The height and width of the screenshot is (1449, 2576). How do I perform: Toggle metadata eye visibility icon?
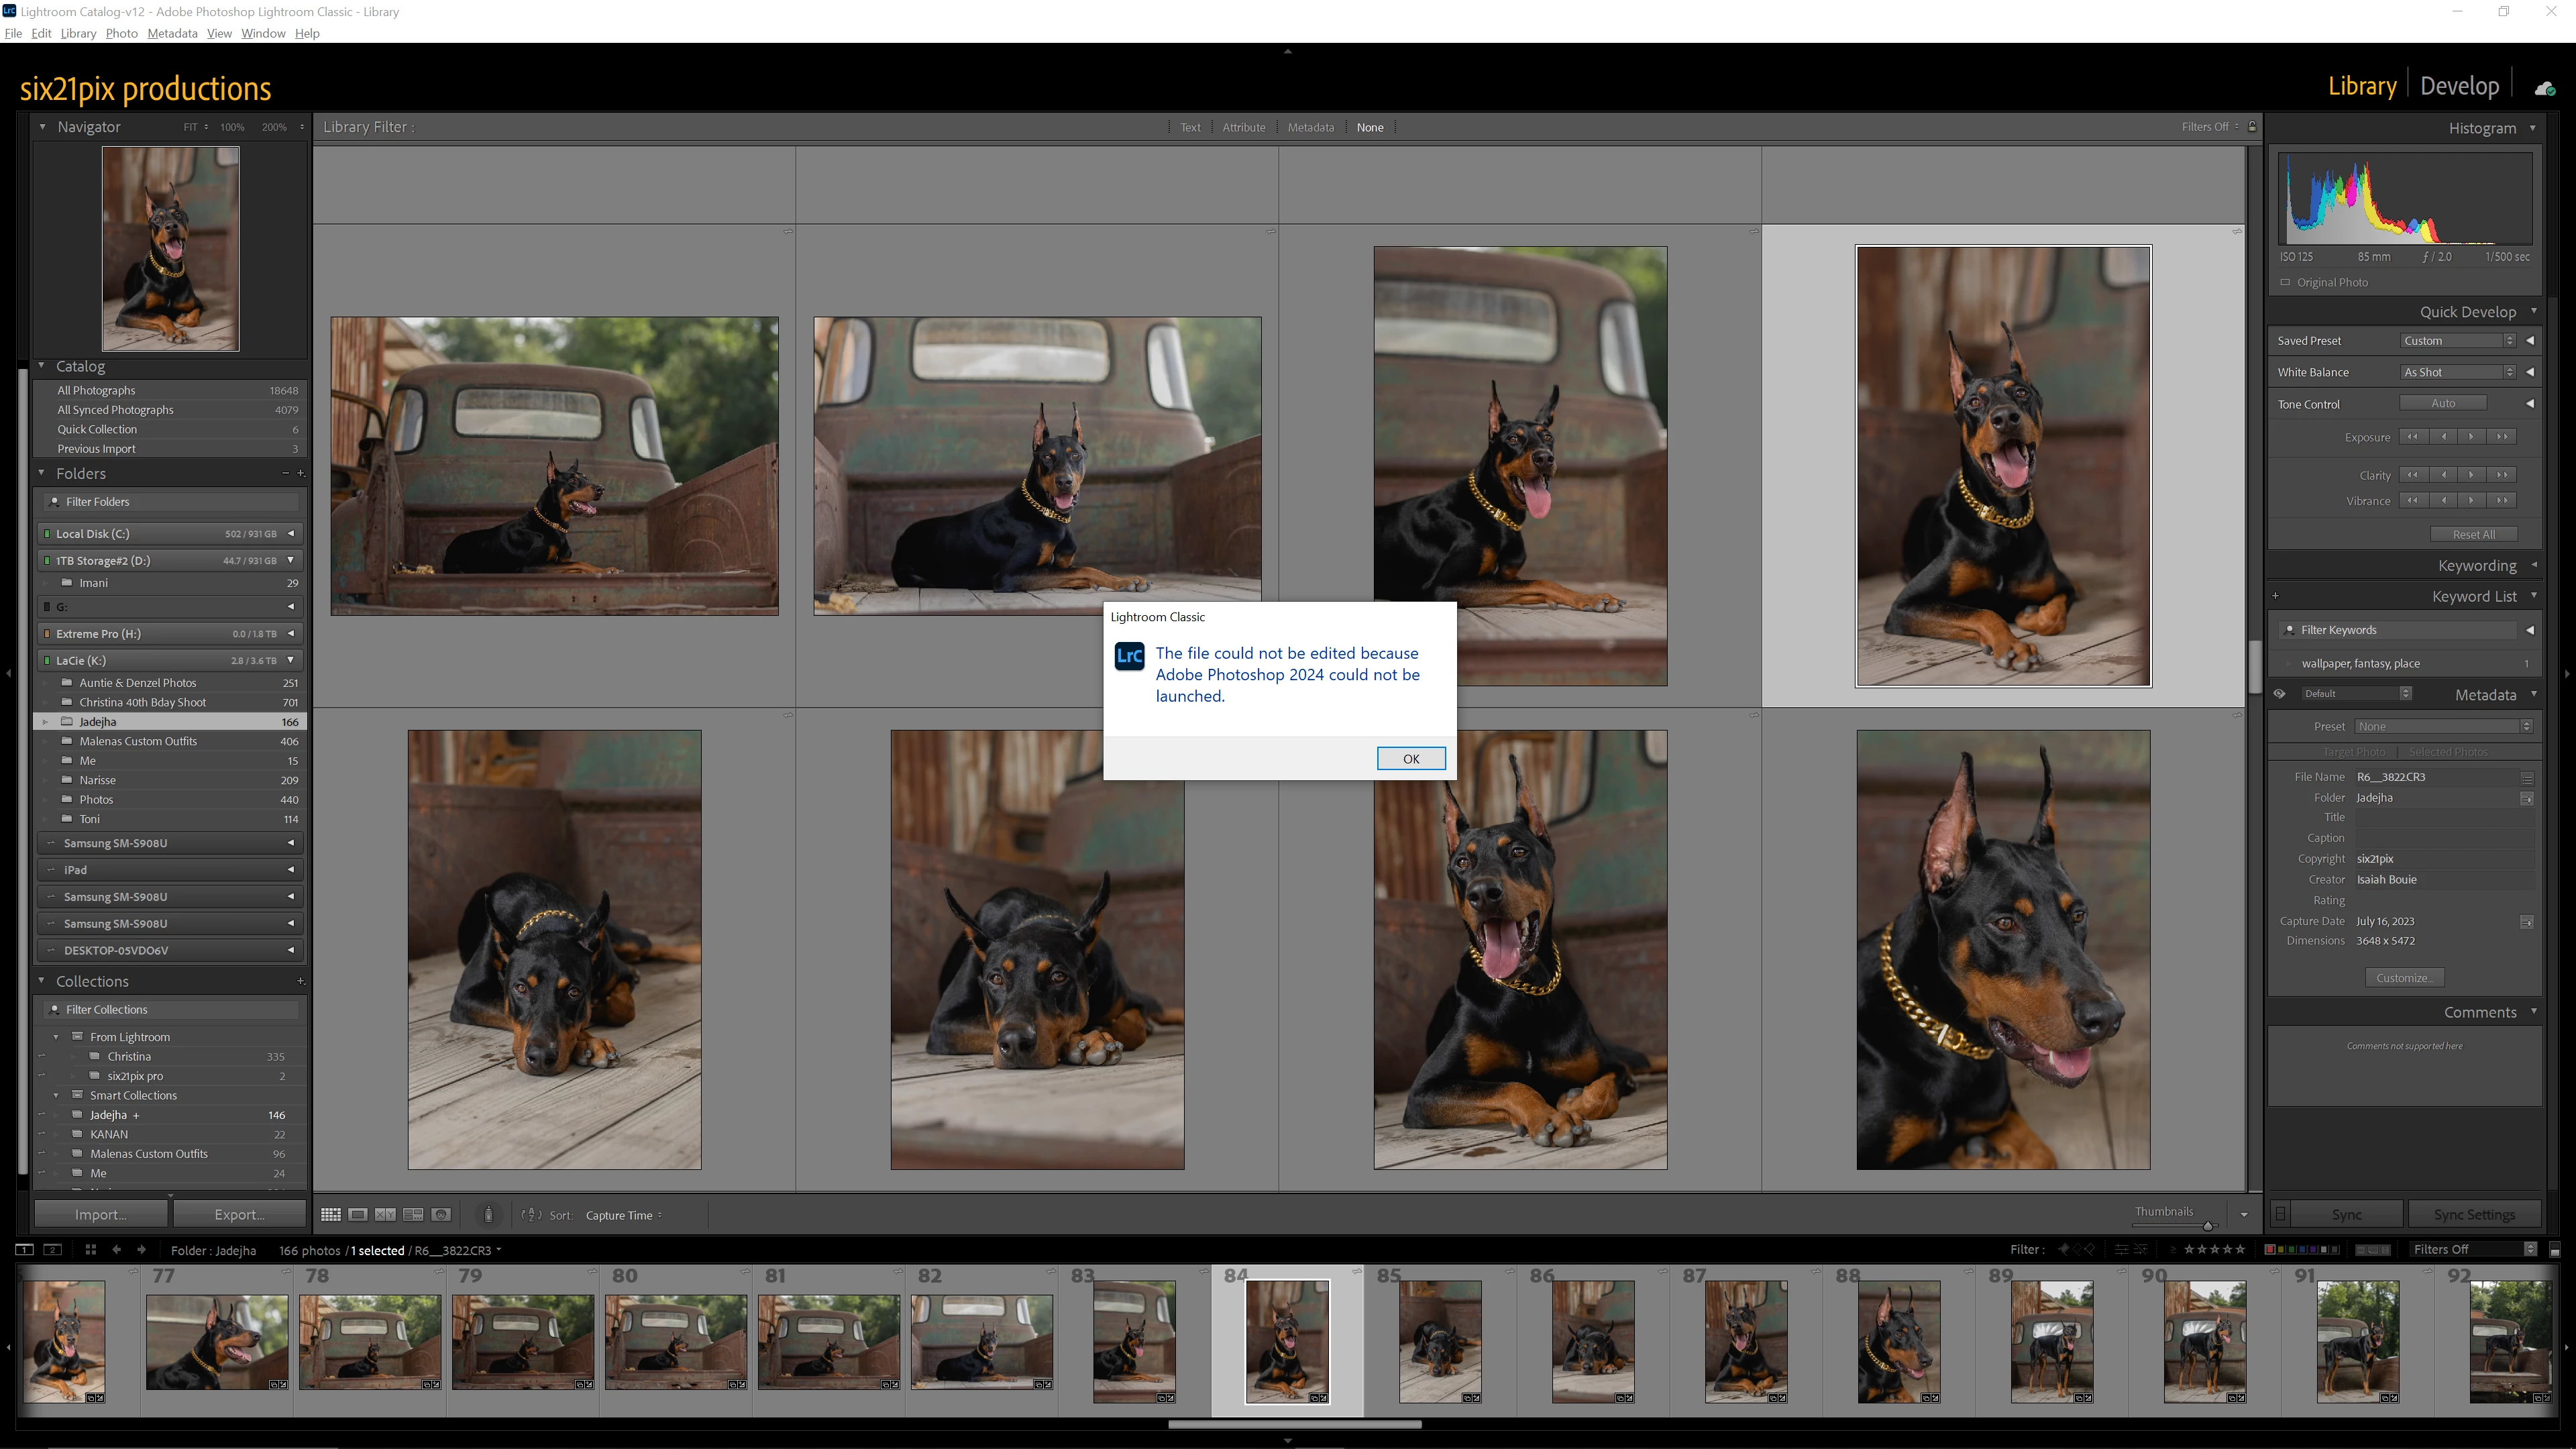pyautogui.click(x=2280, y=694)
